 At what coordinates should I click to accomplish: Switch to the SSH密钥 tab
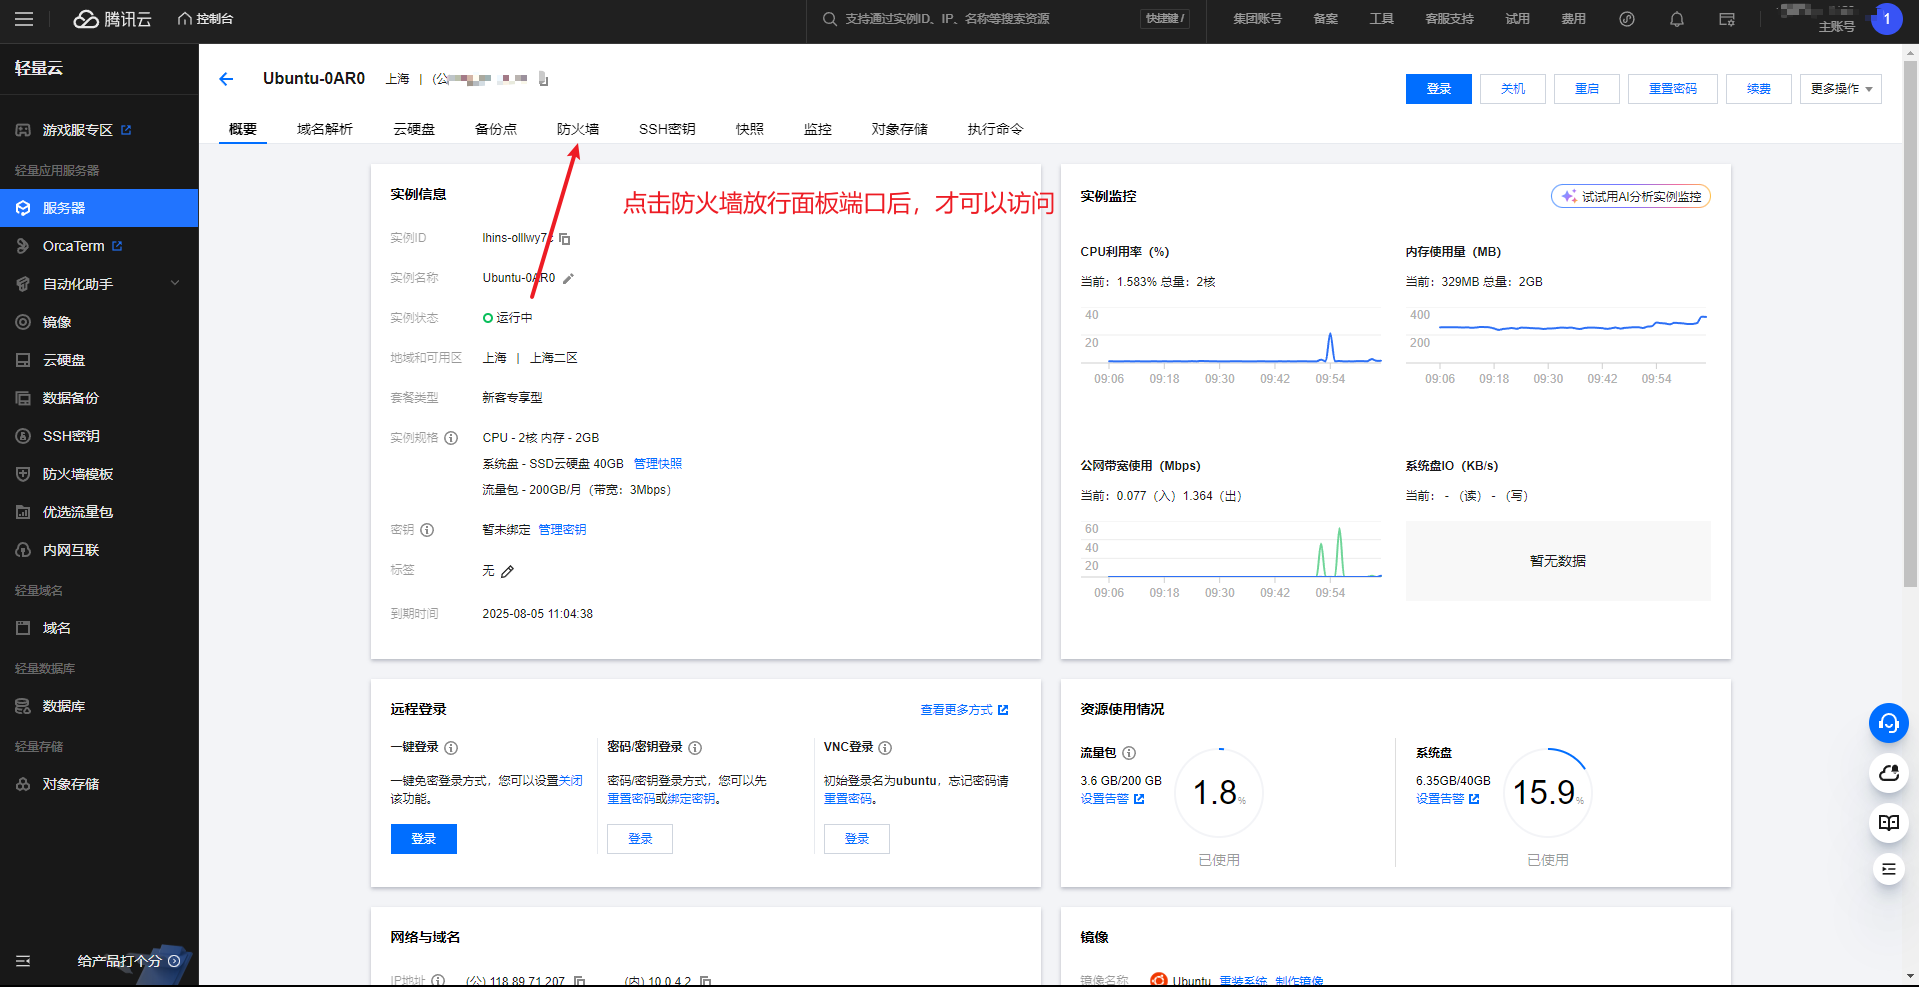(667, 129)
